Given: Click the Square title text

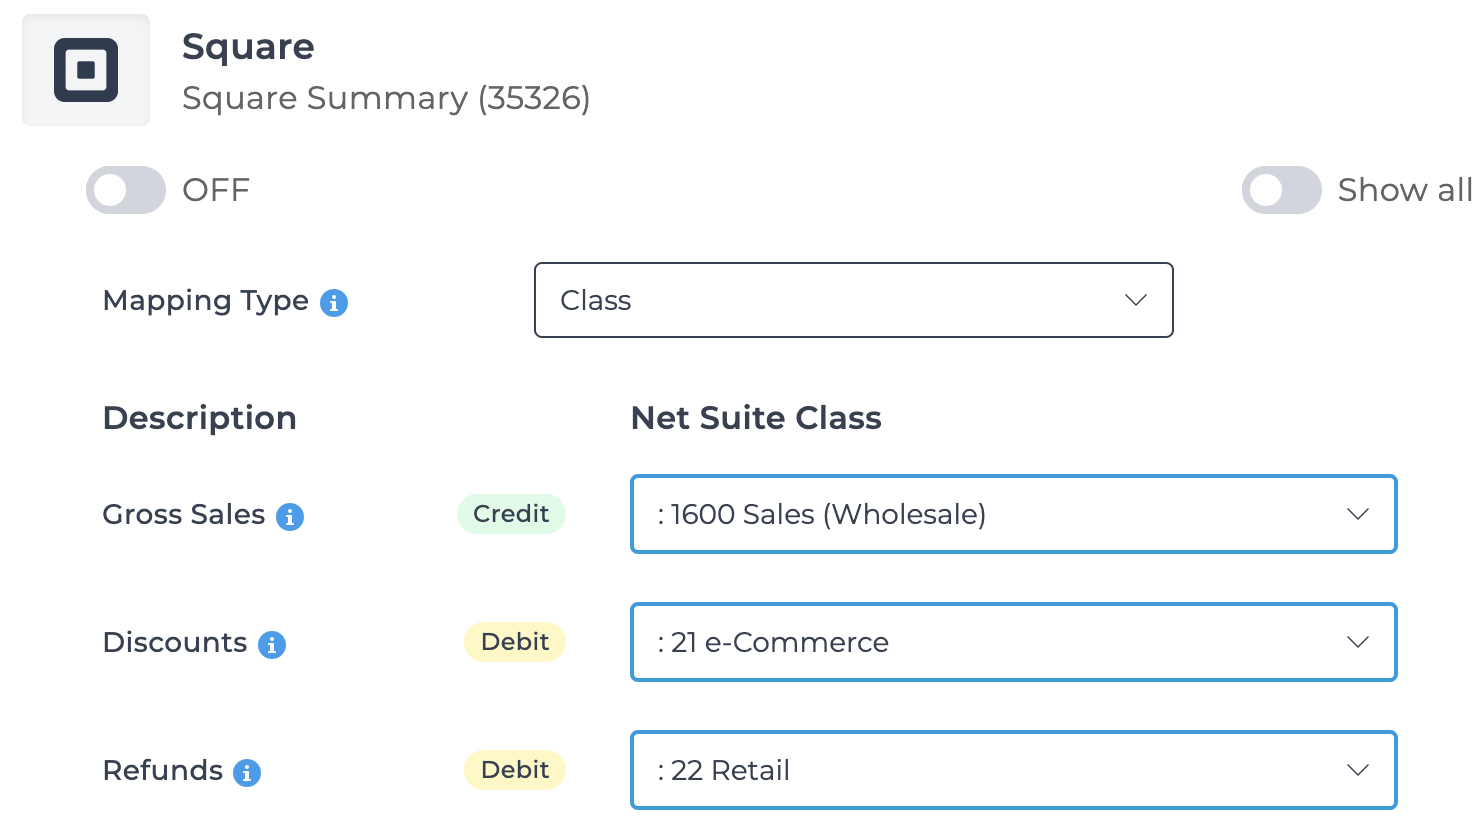Looking at the screenshot, I should tap(248, 46).
